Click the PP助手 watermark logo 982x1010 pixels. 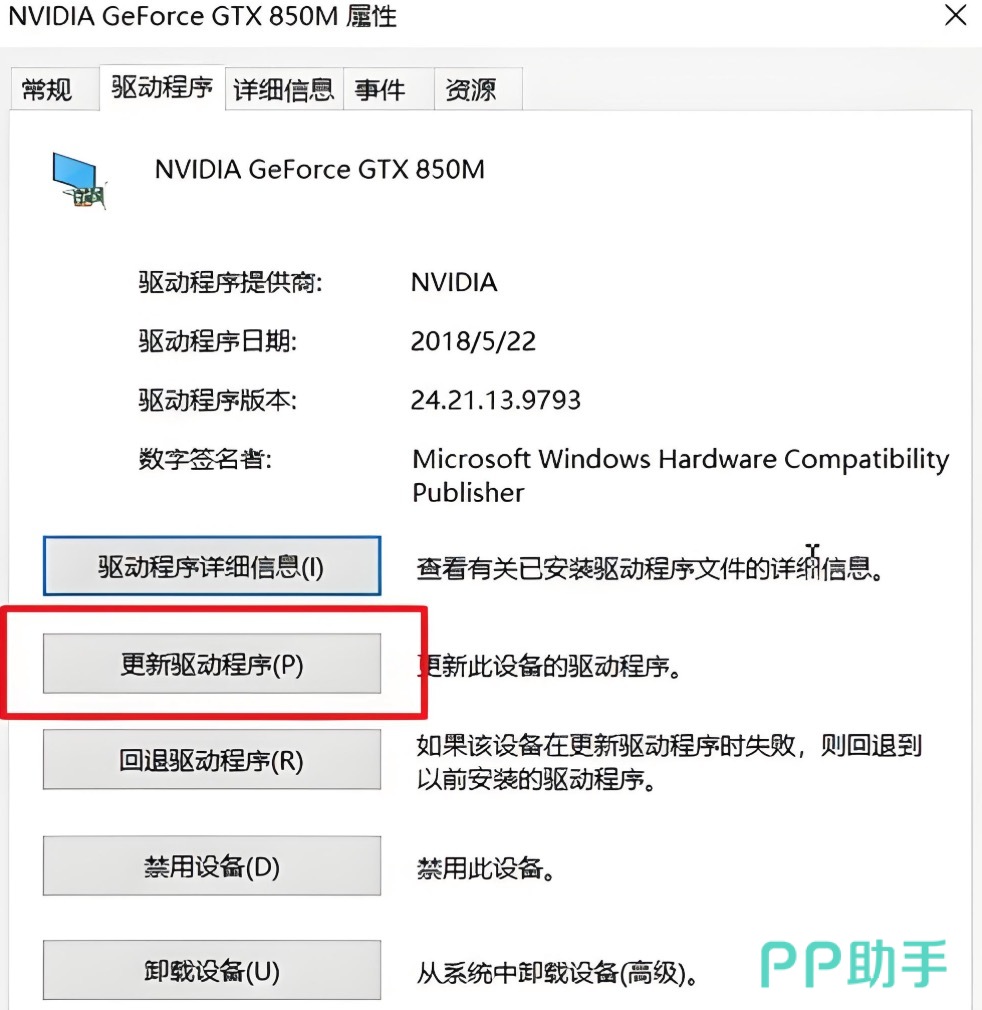[x=853, y=964]
